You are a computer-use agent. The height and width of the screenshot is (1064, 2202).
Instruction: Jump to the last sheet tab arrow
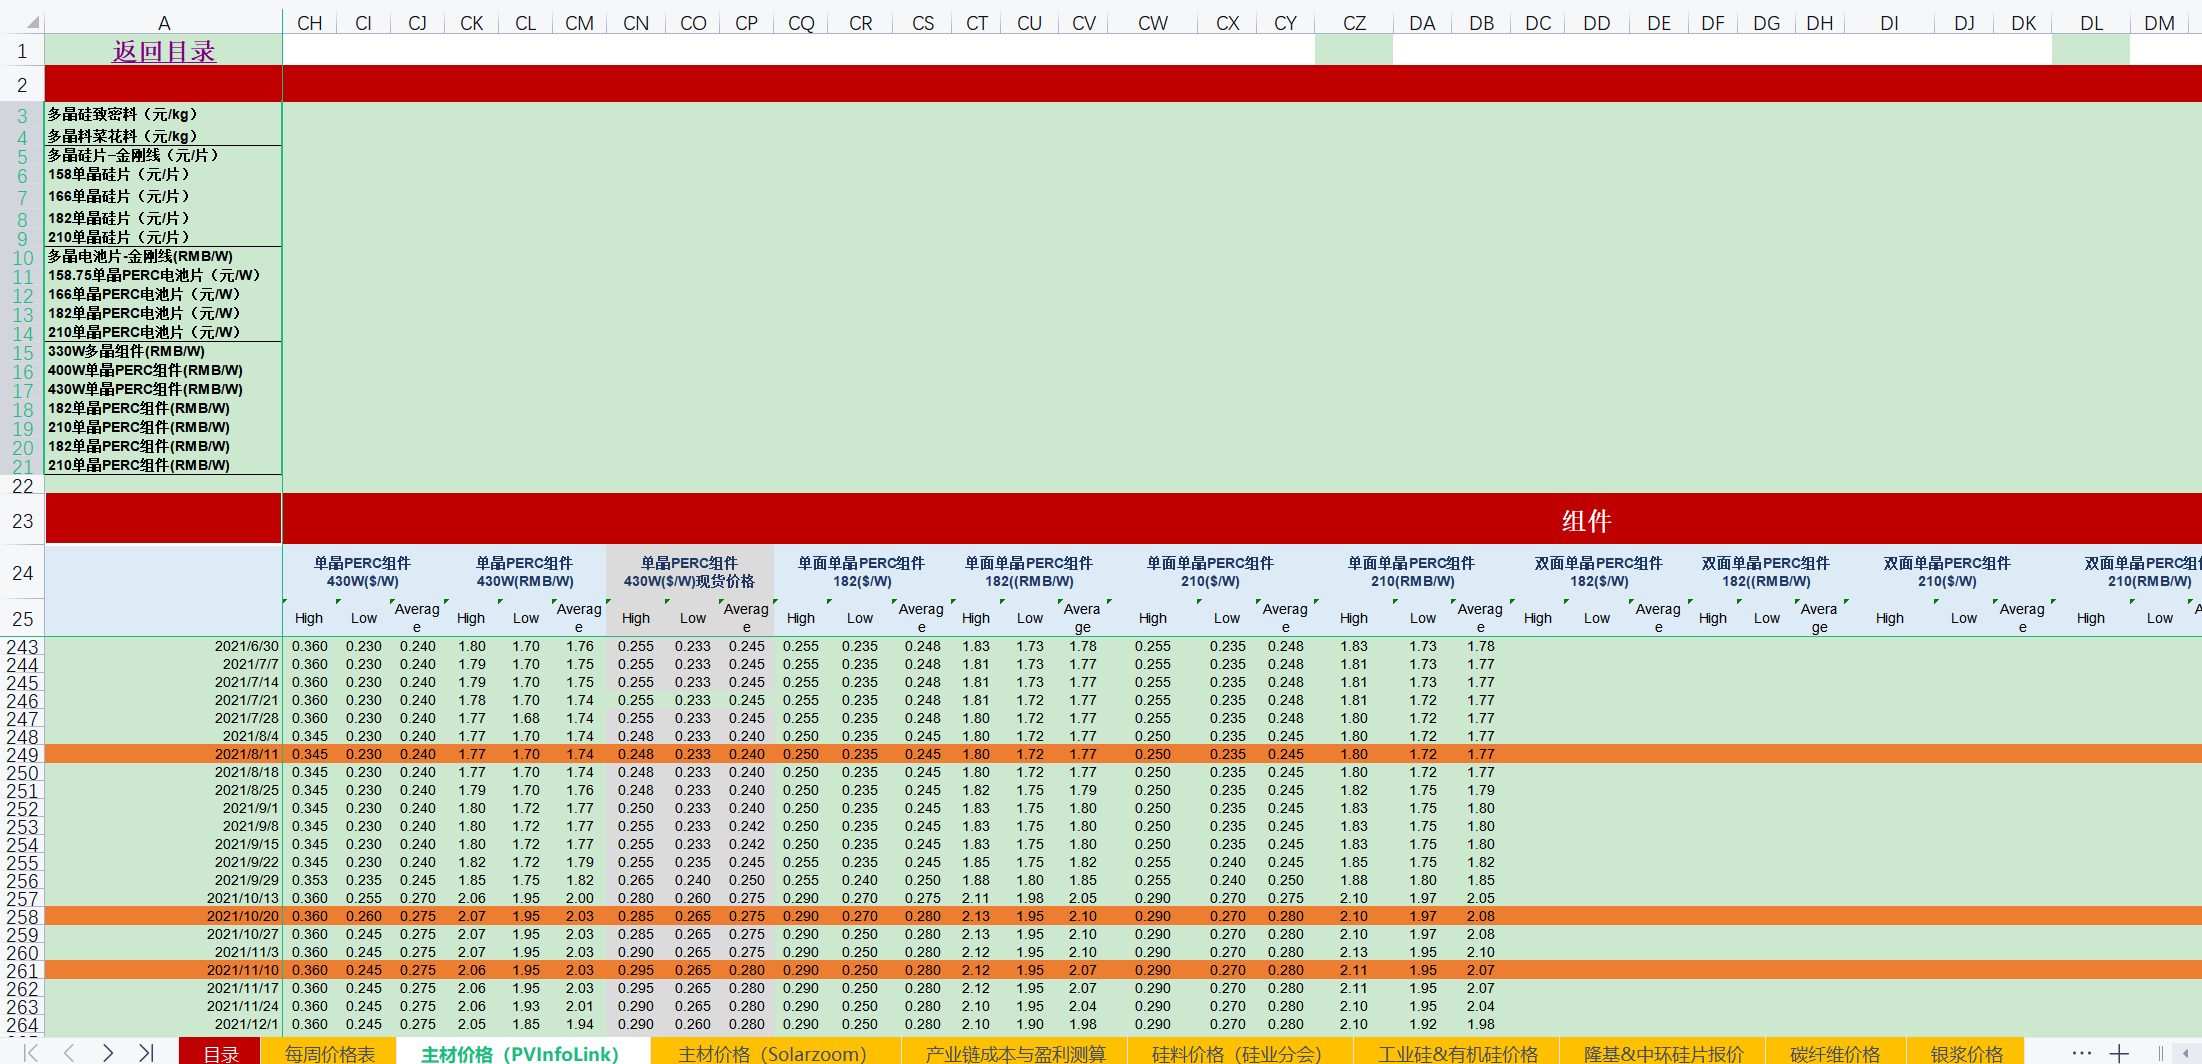(x=146, y=1053)
